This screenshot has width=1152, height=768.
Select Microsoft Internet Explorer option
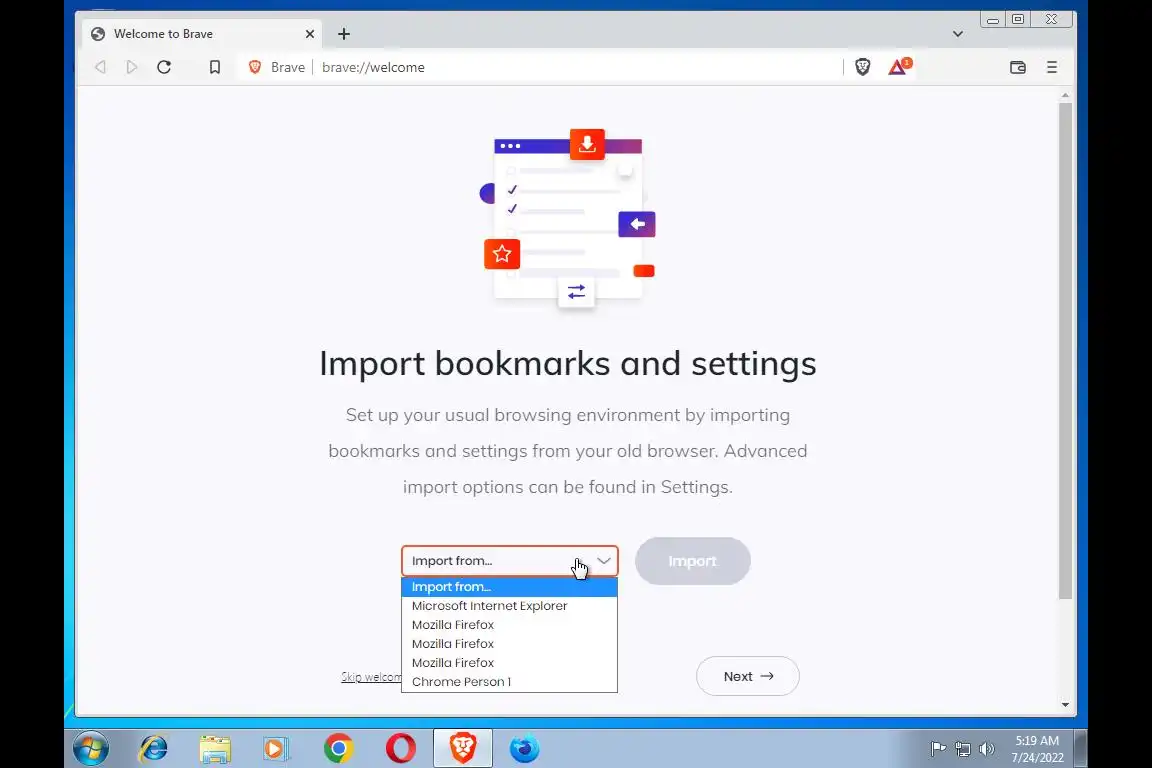tap(509, 606)
